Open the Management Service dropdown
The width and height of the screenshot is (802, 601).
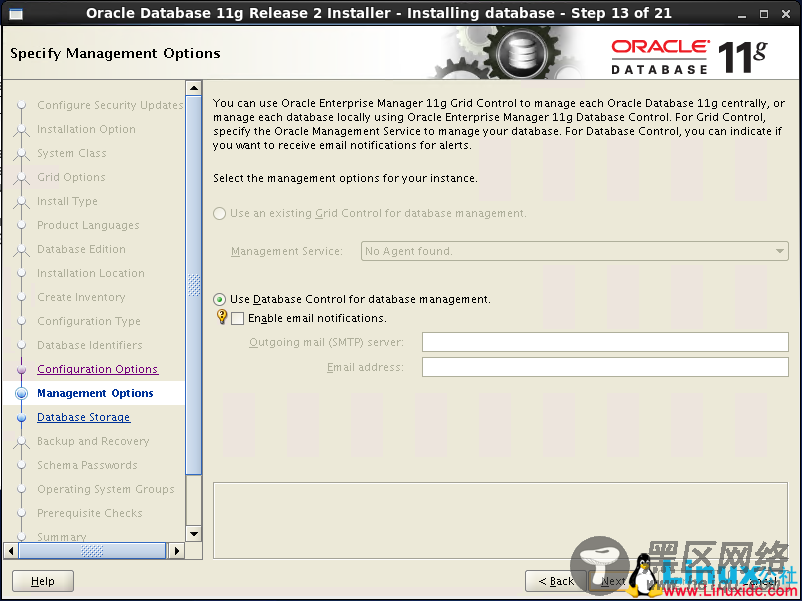[x=574, y=251]
